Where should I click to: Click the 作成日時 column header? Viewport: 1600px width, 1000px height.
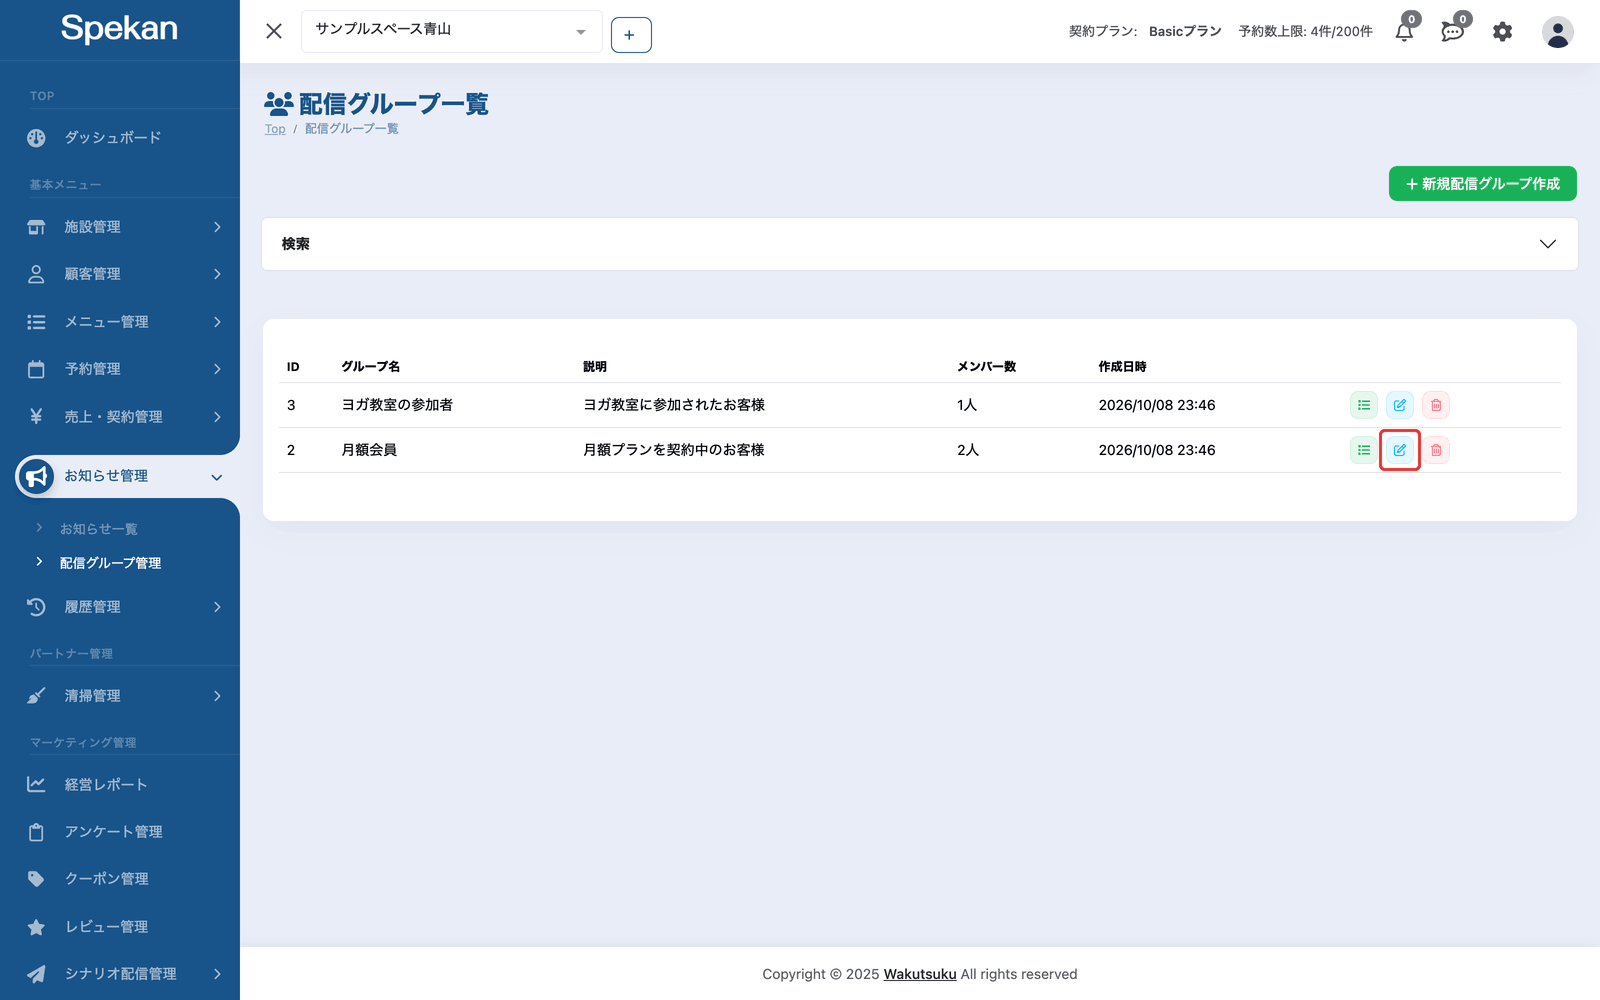(x=1122, y=367)
